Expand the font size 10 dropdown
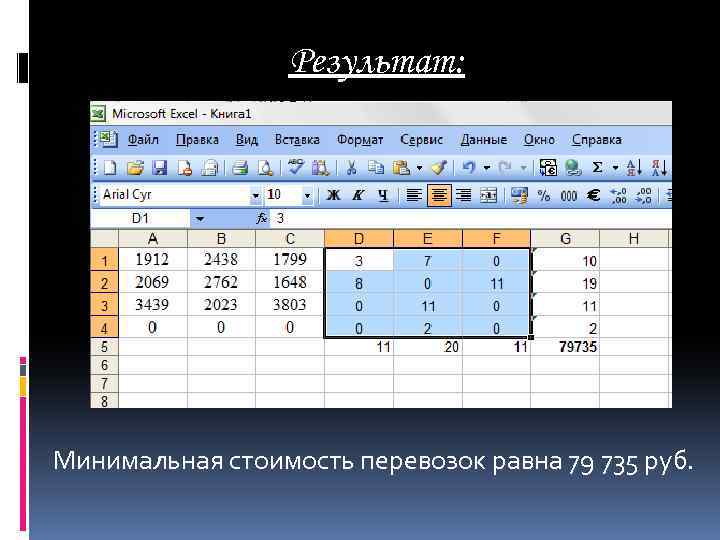Image resolution: width=720 pixels, height=540 pixels. click(307, 196)
